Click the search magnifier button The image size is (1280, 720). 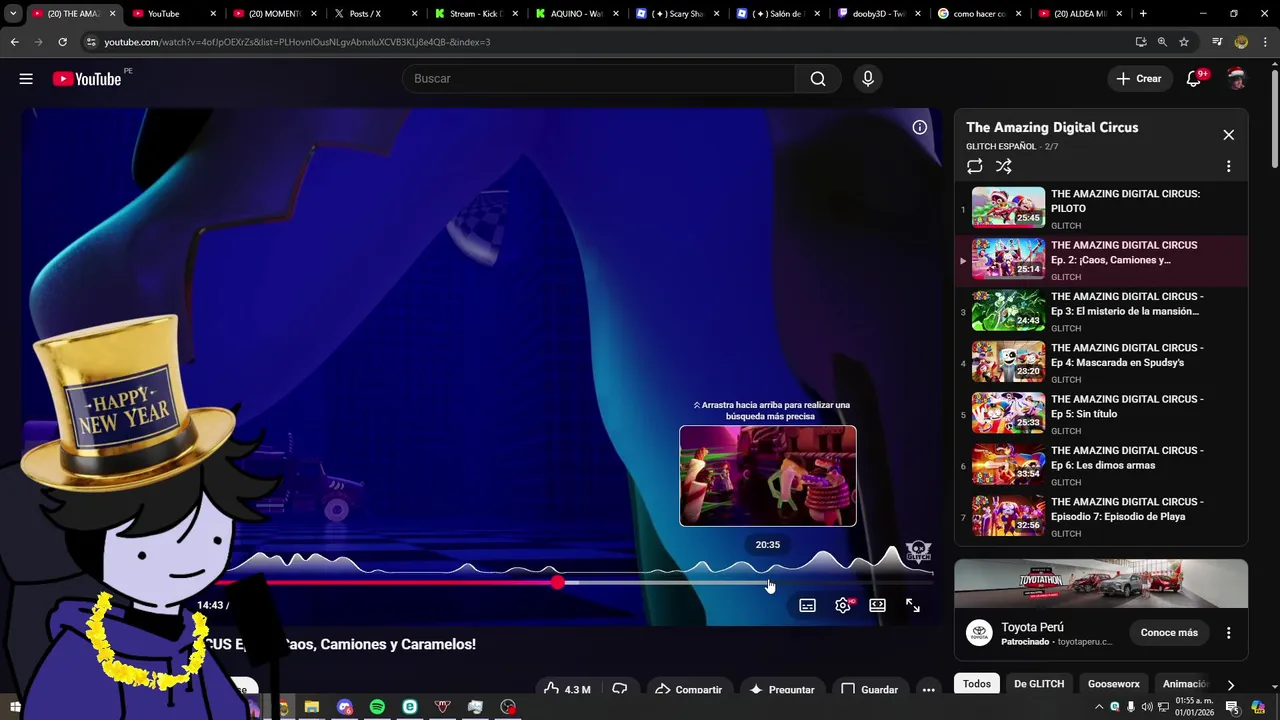pyautogui.click(x=818, y=79)
